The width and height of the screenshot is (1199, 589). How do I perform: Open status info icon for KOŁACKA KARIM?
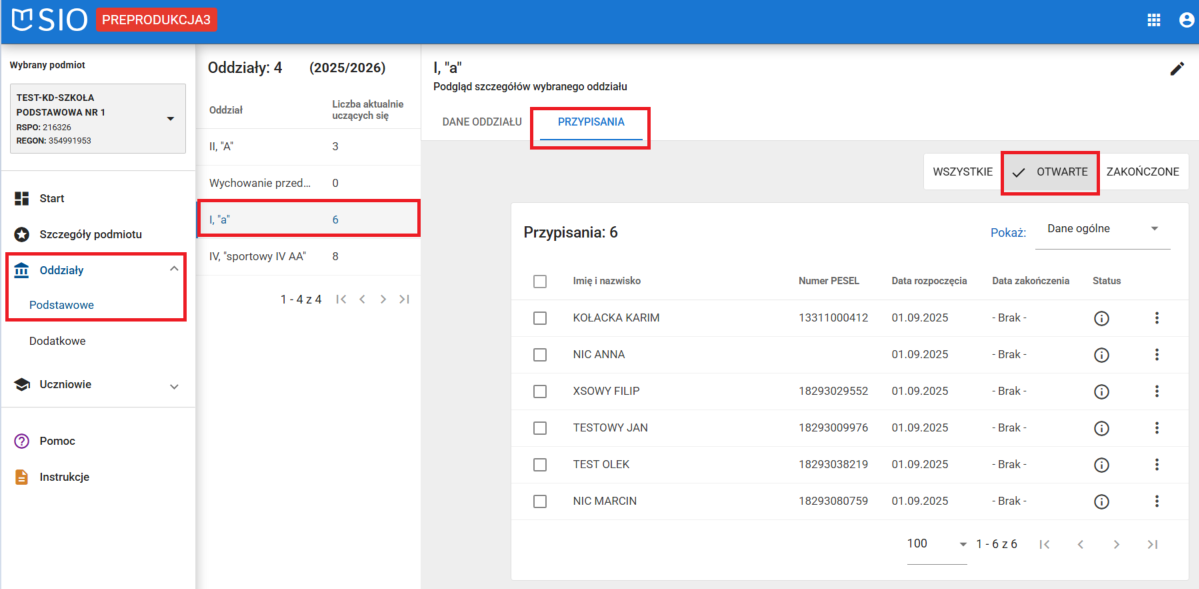[x=1102, y=318]
